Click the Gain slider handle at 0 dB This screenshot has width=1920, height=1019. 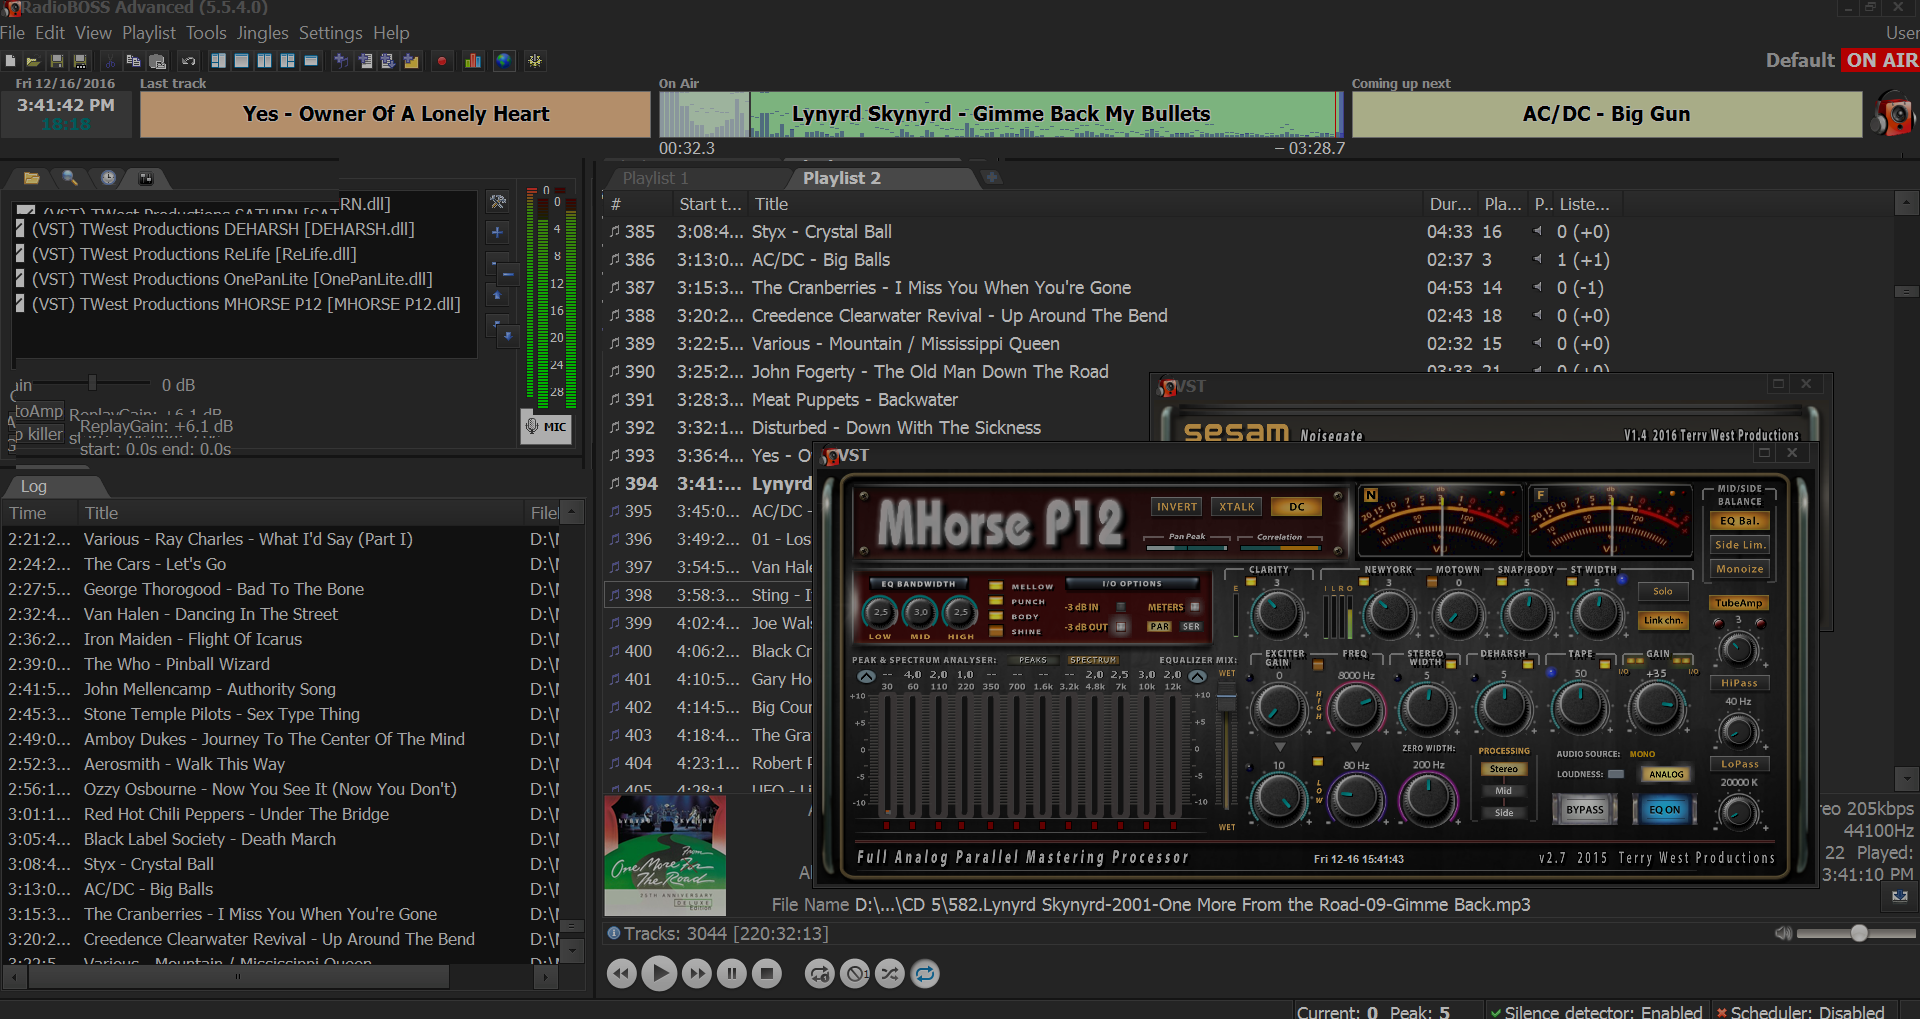pyautogui.click(x=92, y=383)
